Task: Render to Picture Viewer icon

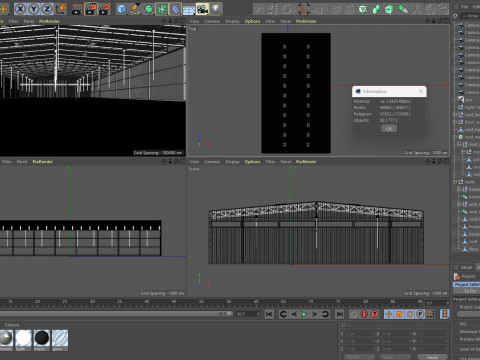Action: pos(91,9)
